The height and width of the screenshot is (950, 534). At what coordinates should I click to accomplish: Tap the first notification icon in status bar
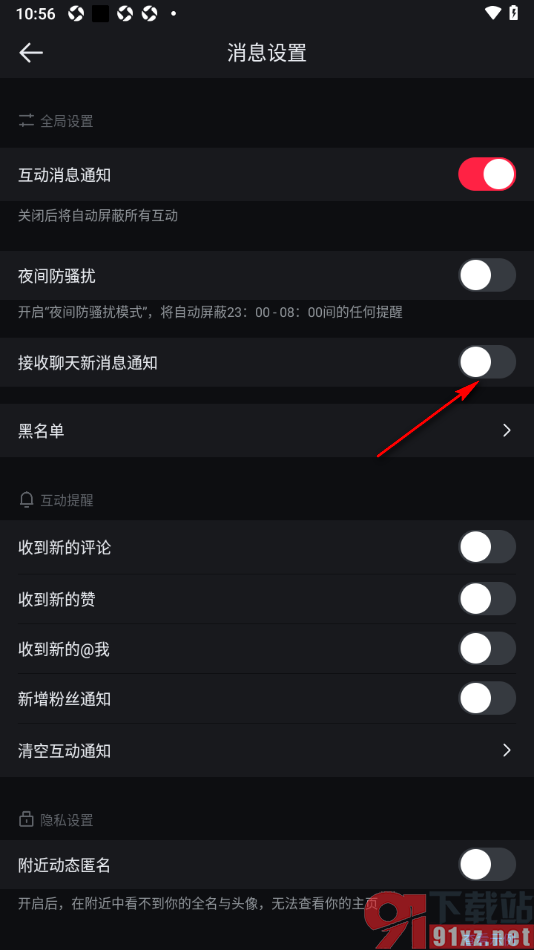click(76, 13)
